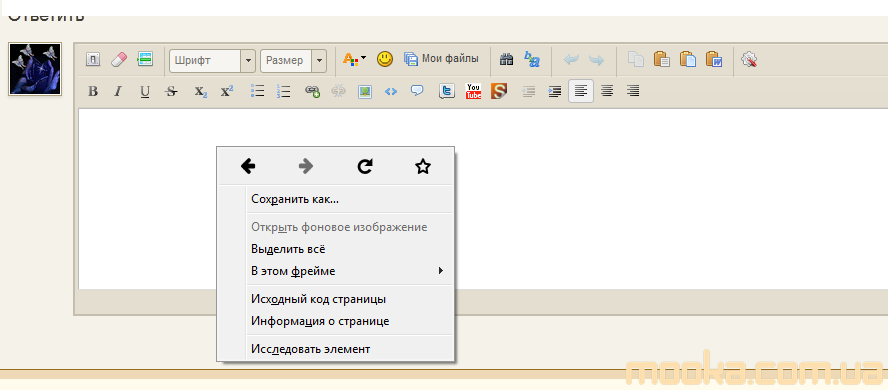Screen dimensions: 888x390
Task: Click the Twitter insert icon
Action: tap(447, 91)
